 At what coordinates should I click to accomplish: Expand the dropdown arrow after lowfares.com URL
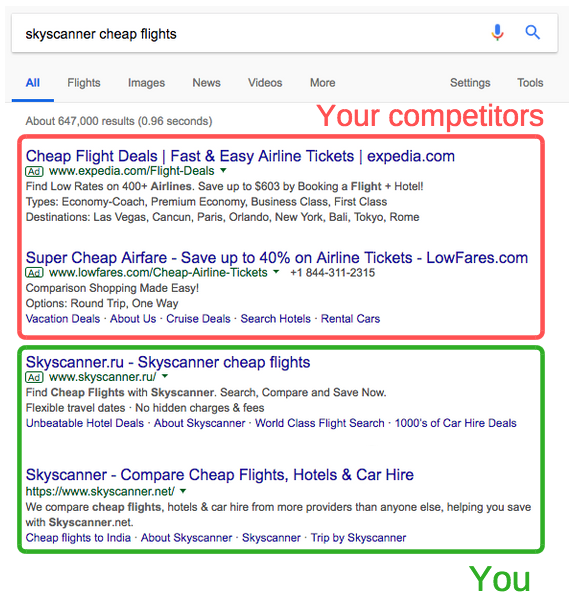pyautogui.click(x=276, y=272)
